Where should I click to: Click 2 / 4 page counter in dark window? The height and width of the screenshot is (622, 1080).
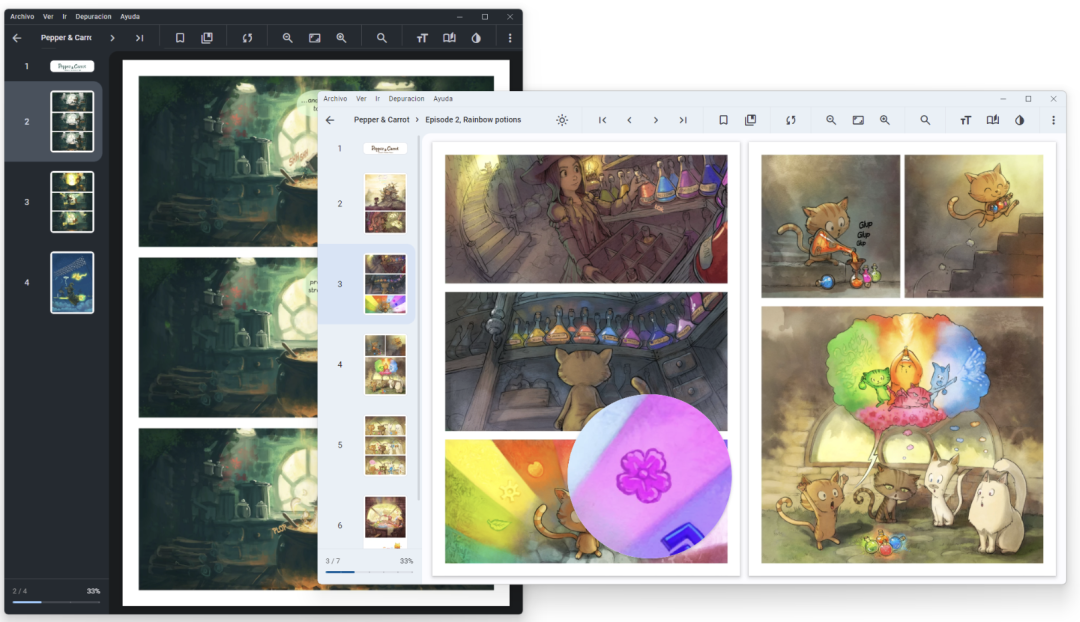(x=20, y=591)
